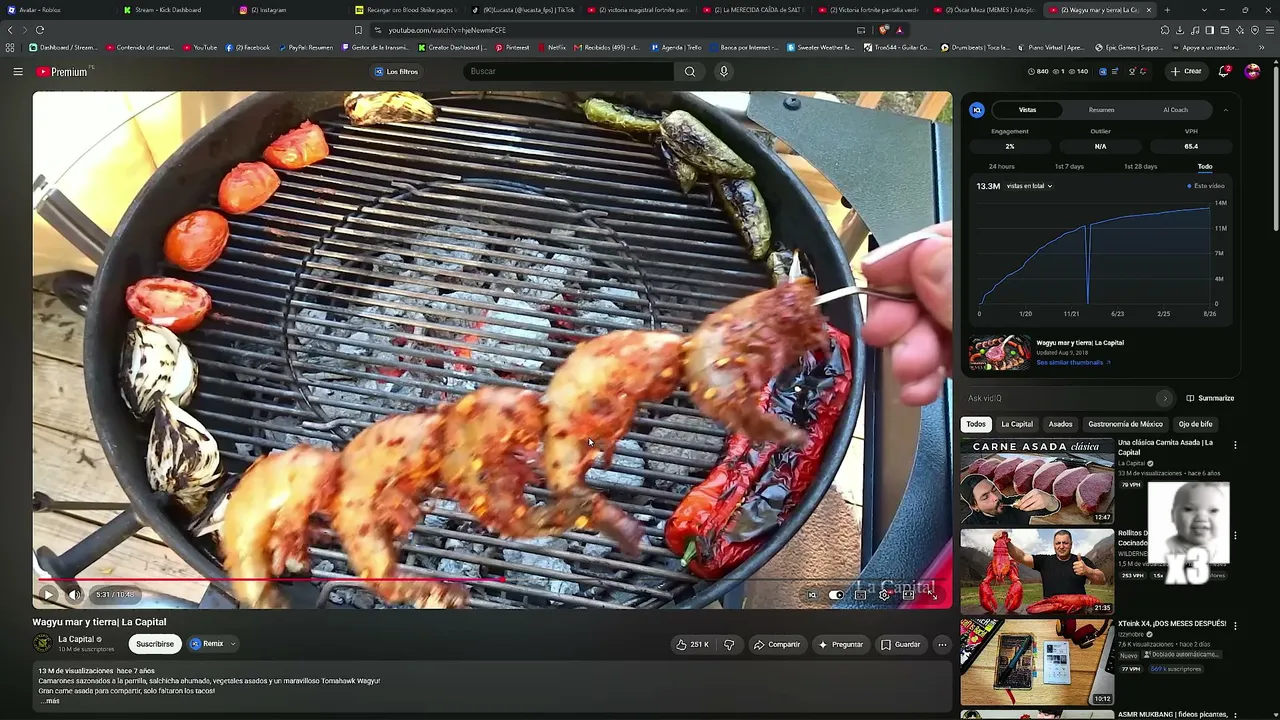Toggle theater mode in player
The image size is (1280, 720).
(x=908, y=595)
